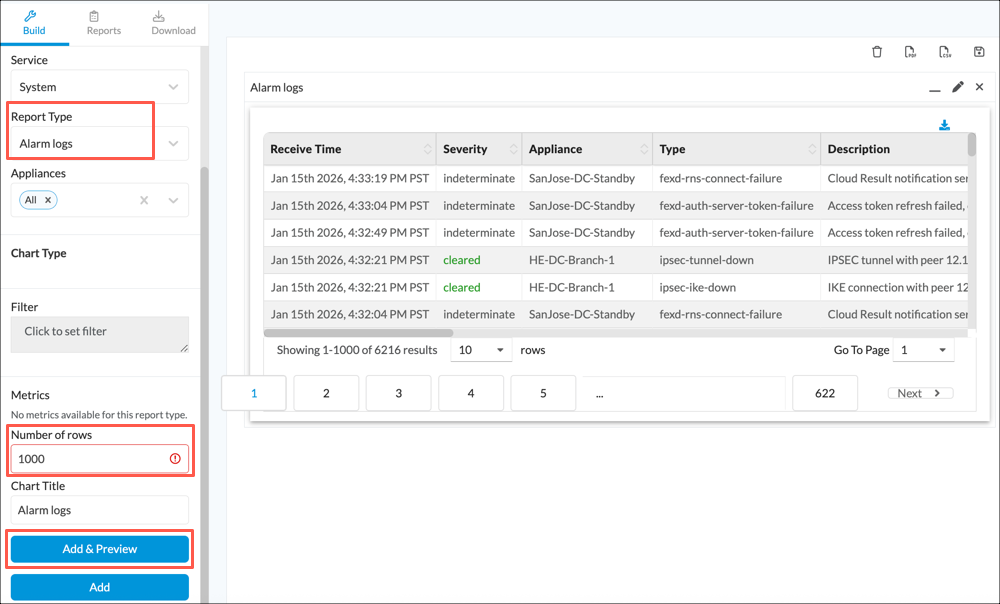Image resolution: width=1000 pixels, height=604 pixels.
Task: Expand the Report Type dropdown
Action: [x=173, y=143]
